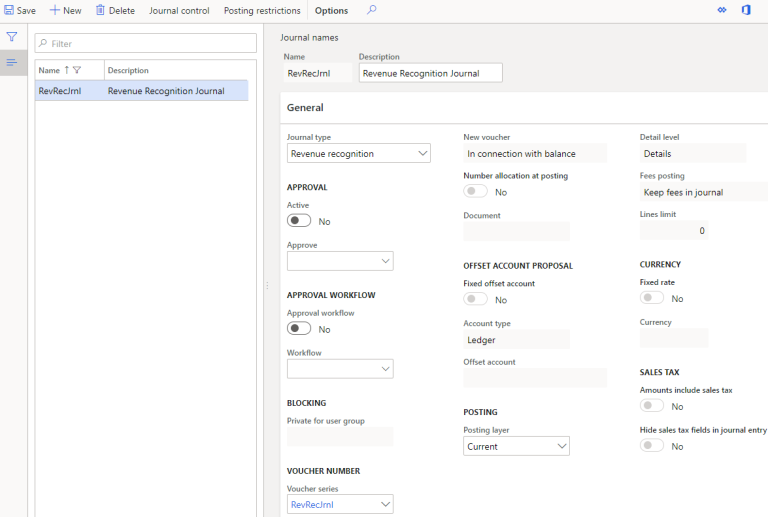This screenshot has height=517, width=768.
Task: Click Posting restrictions button
Action: (262, 10)
